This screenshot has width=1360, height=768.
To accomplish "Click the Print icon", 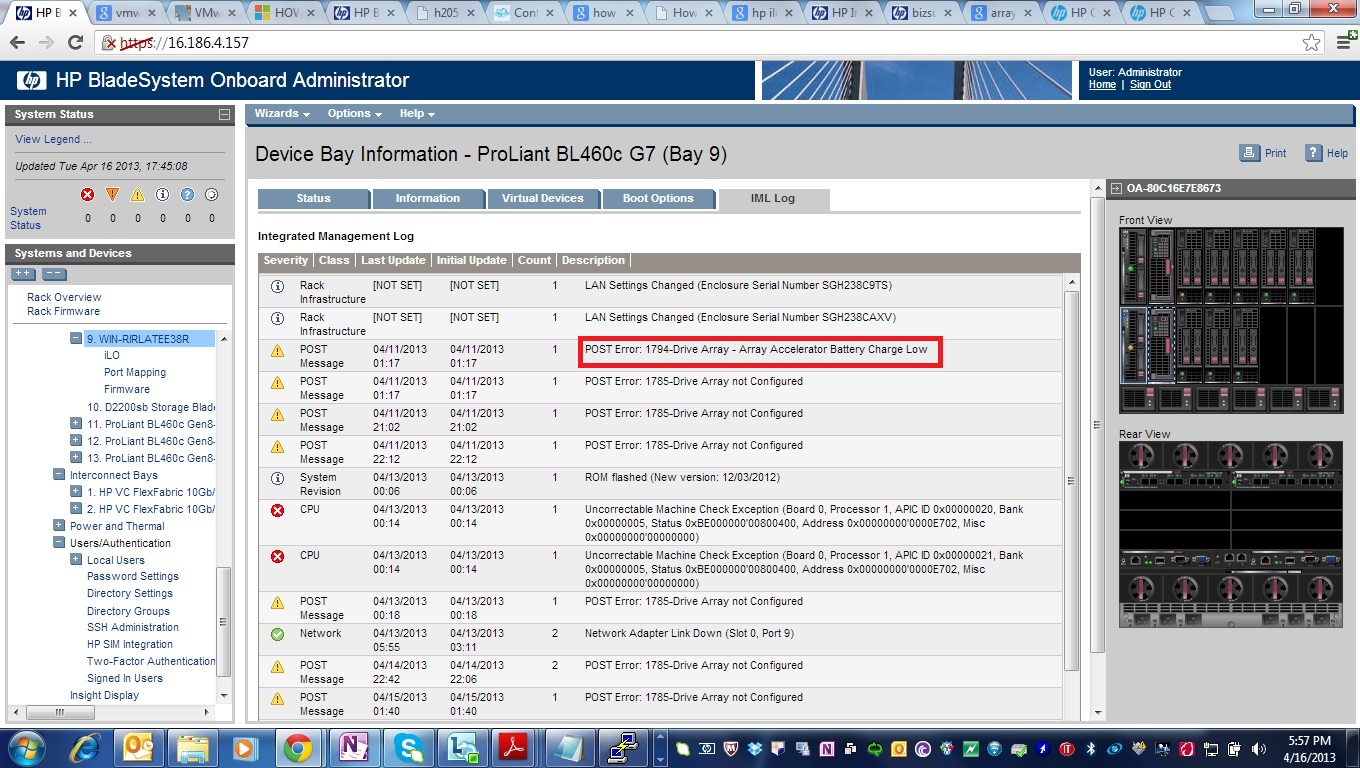I will (x=1249, y=153).
